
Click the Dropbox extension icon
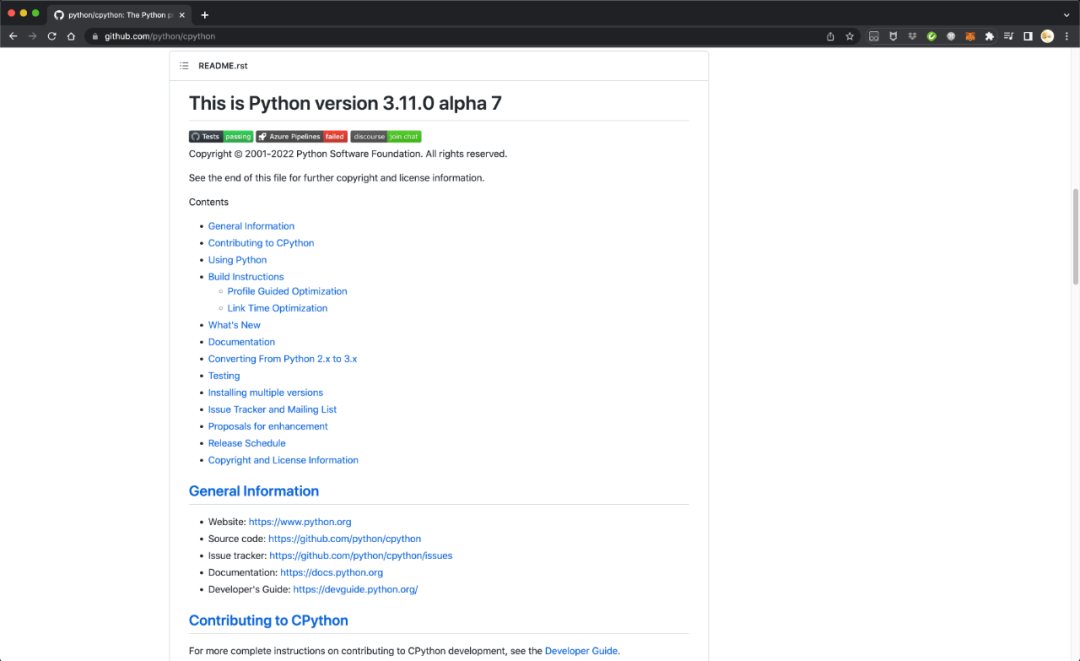pos(912,36)
